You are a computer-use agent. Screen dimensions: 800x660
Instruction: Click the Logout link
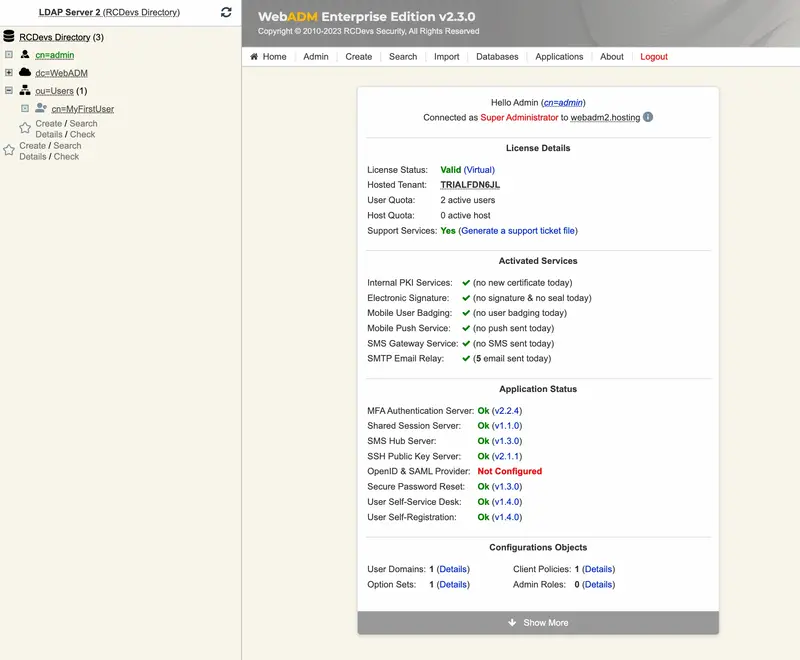tap(654, 57)
